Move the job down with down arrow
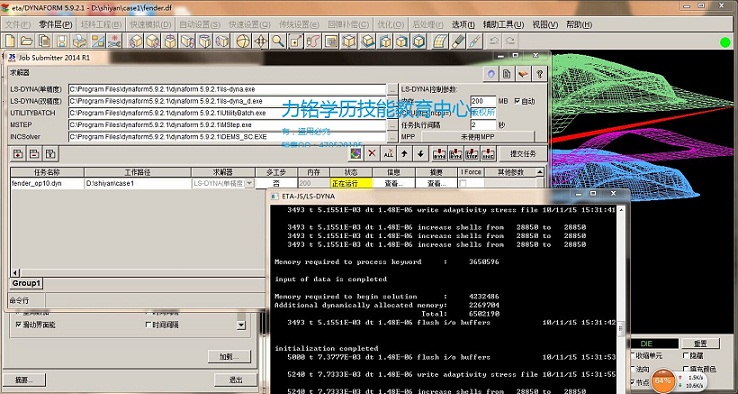 [x=421, y=153]
